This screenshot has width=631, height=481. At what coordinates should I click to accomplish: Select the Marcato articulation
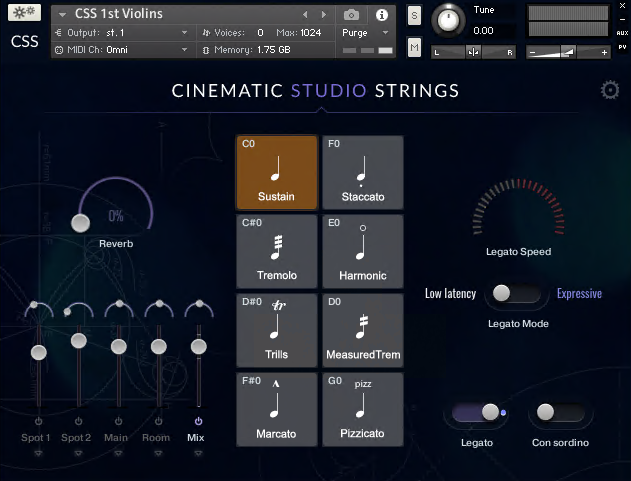pos(277,409)
